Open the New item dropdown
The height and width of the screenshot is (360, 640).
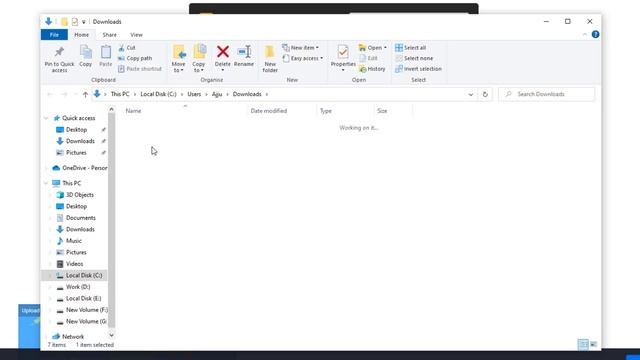[300, 48]
